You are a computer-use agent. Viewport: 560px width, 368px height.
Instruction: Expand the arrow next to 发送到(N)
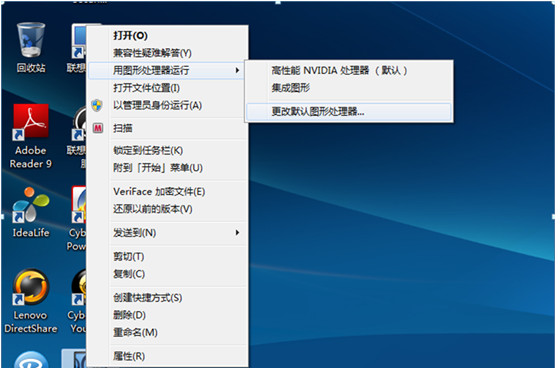[237, 233]
